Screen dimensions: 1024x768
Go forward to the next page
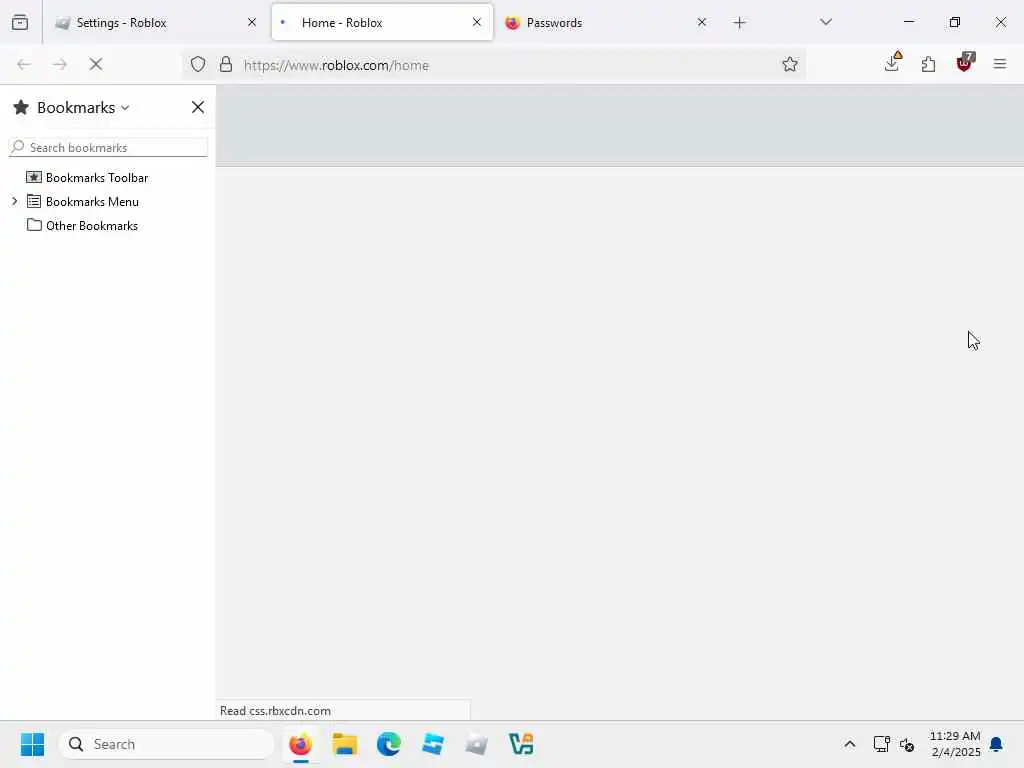coord(60,64)
